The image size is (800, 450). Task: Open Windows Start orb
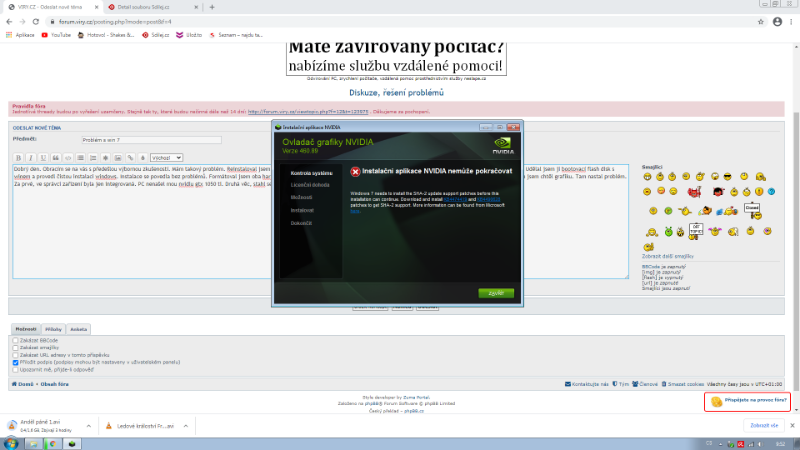11,443
